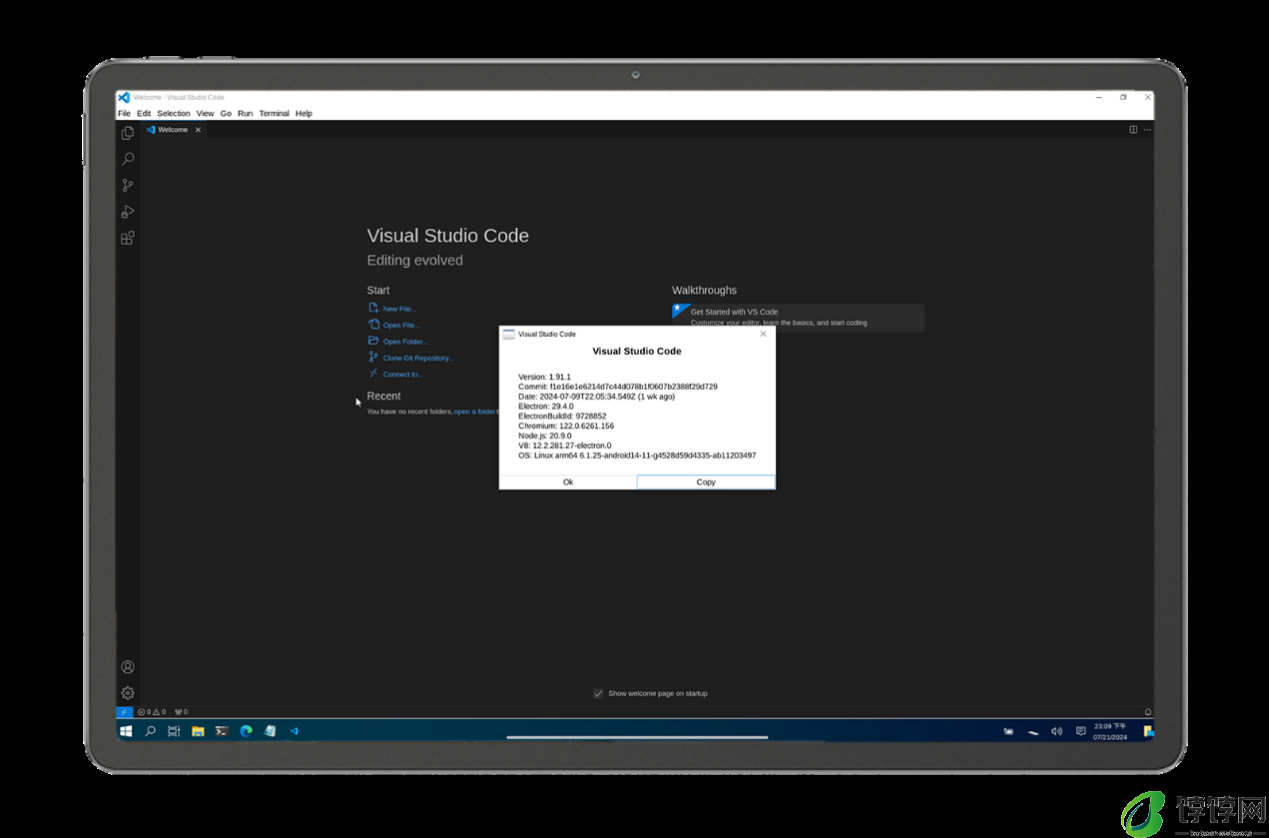The image size is (1269, 838).
Task: Click the 'Editing evolved' subtitle
Action: [x=415, y=260]
